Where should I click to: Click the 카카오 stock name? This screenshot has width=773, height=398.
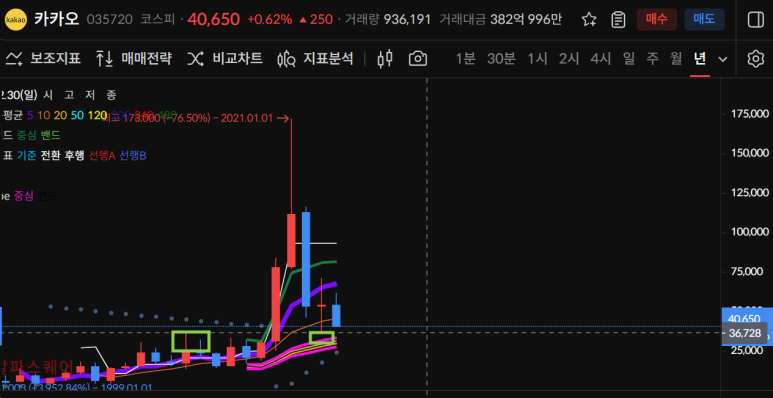click(x=57, y=19)
